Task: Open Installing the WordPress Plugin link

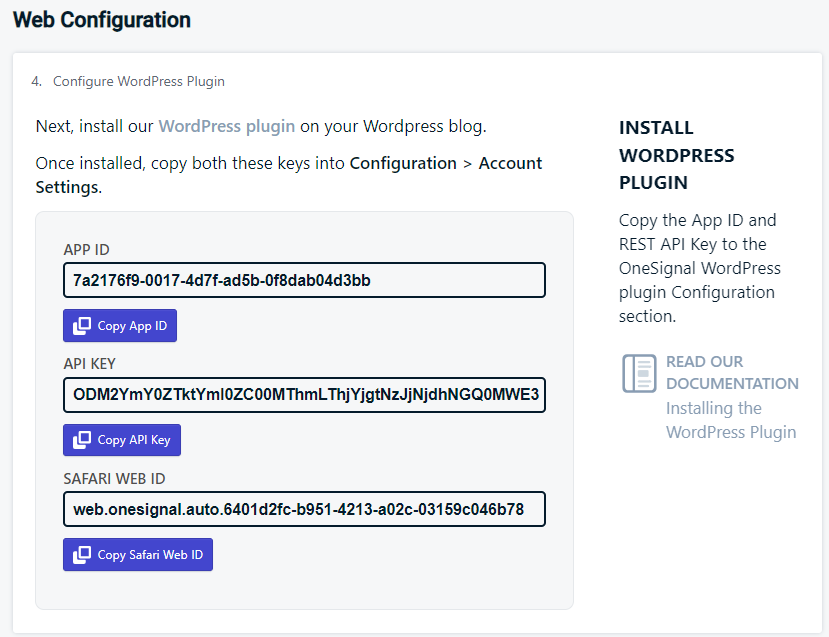Action: [x=731, y=420]
